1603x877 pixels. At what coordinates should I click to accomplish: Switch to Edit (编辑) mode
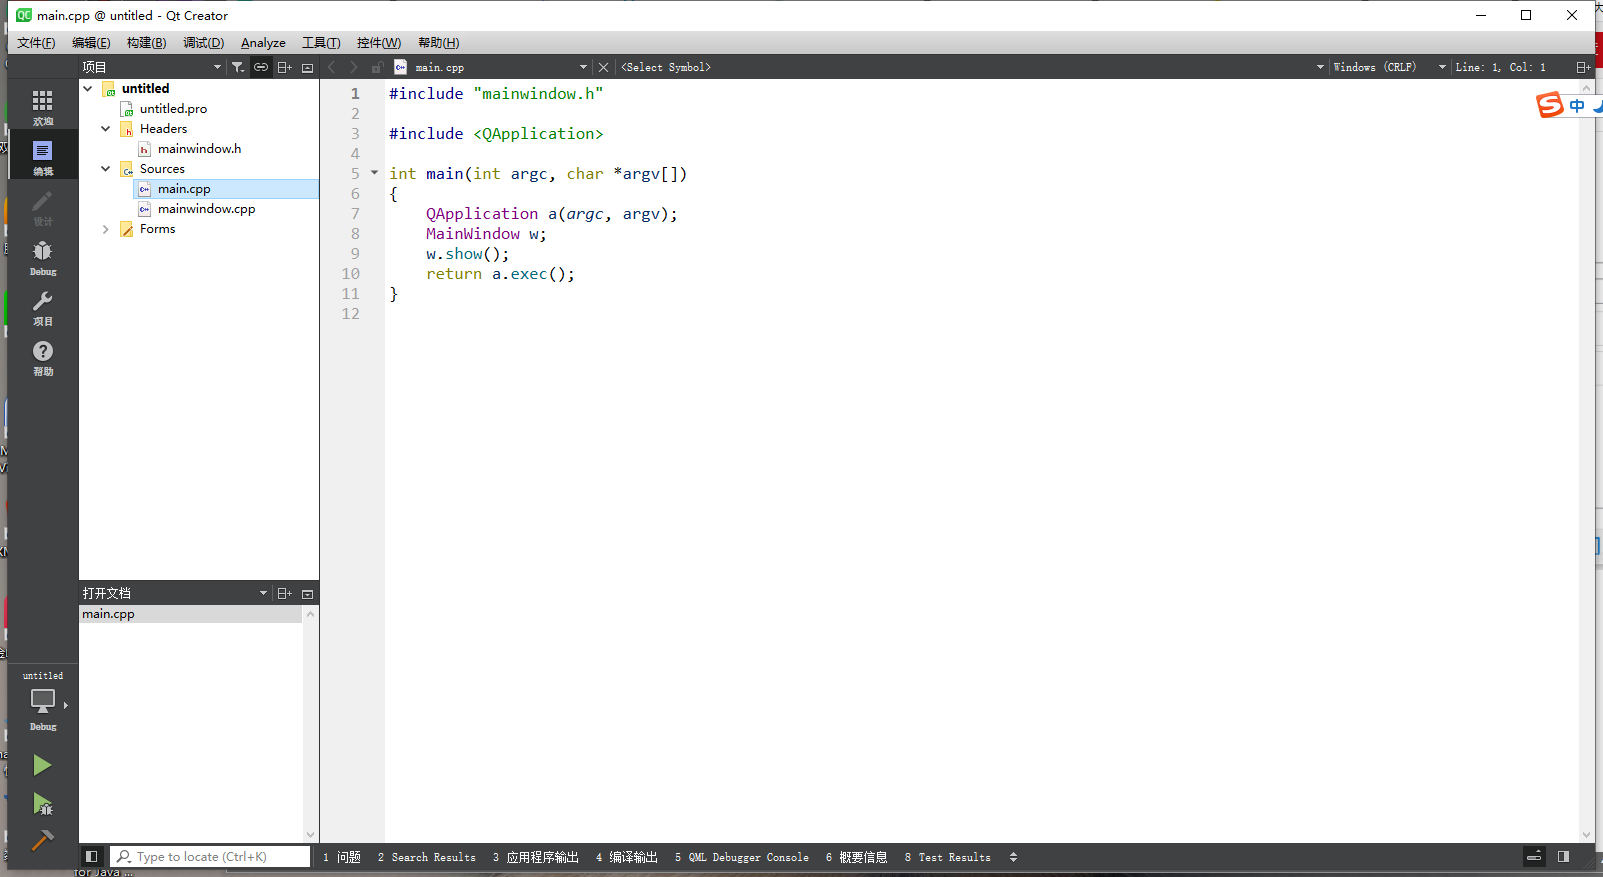click(x=42, y=157)
